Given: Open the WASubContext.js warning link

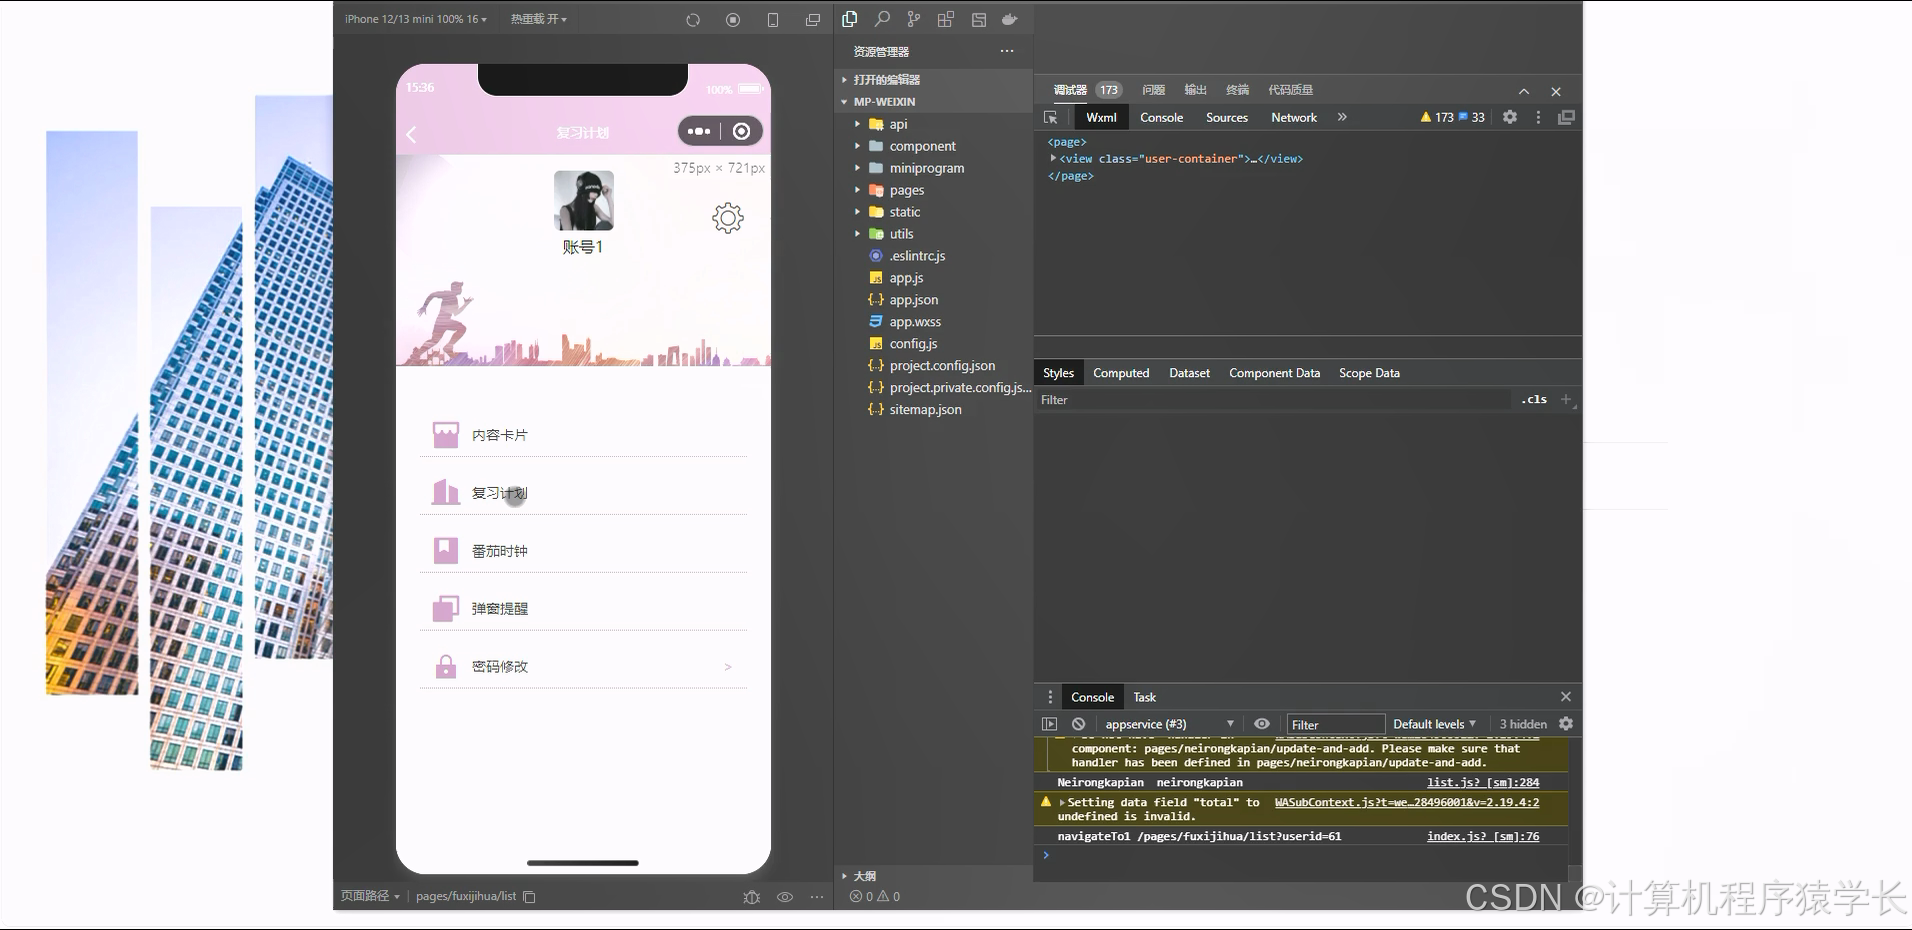Looking at the screenshot, I should pyautogui.click(x=1407, y=802).
